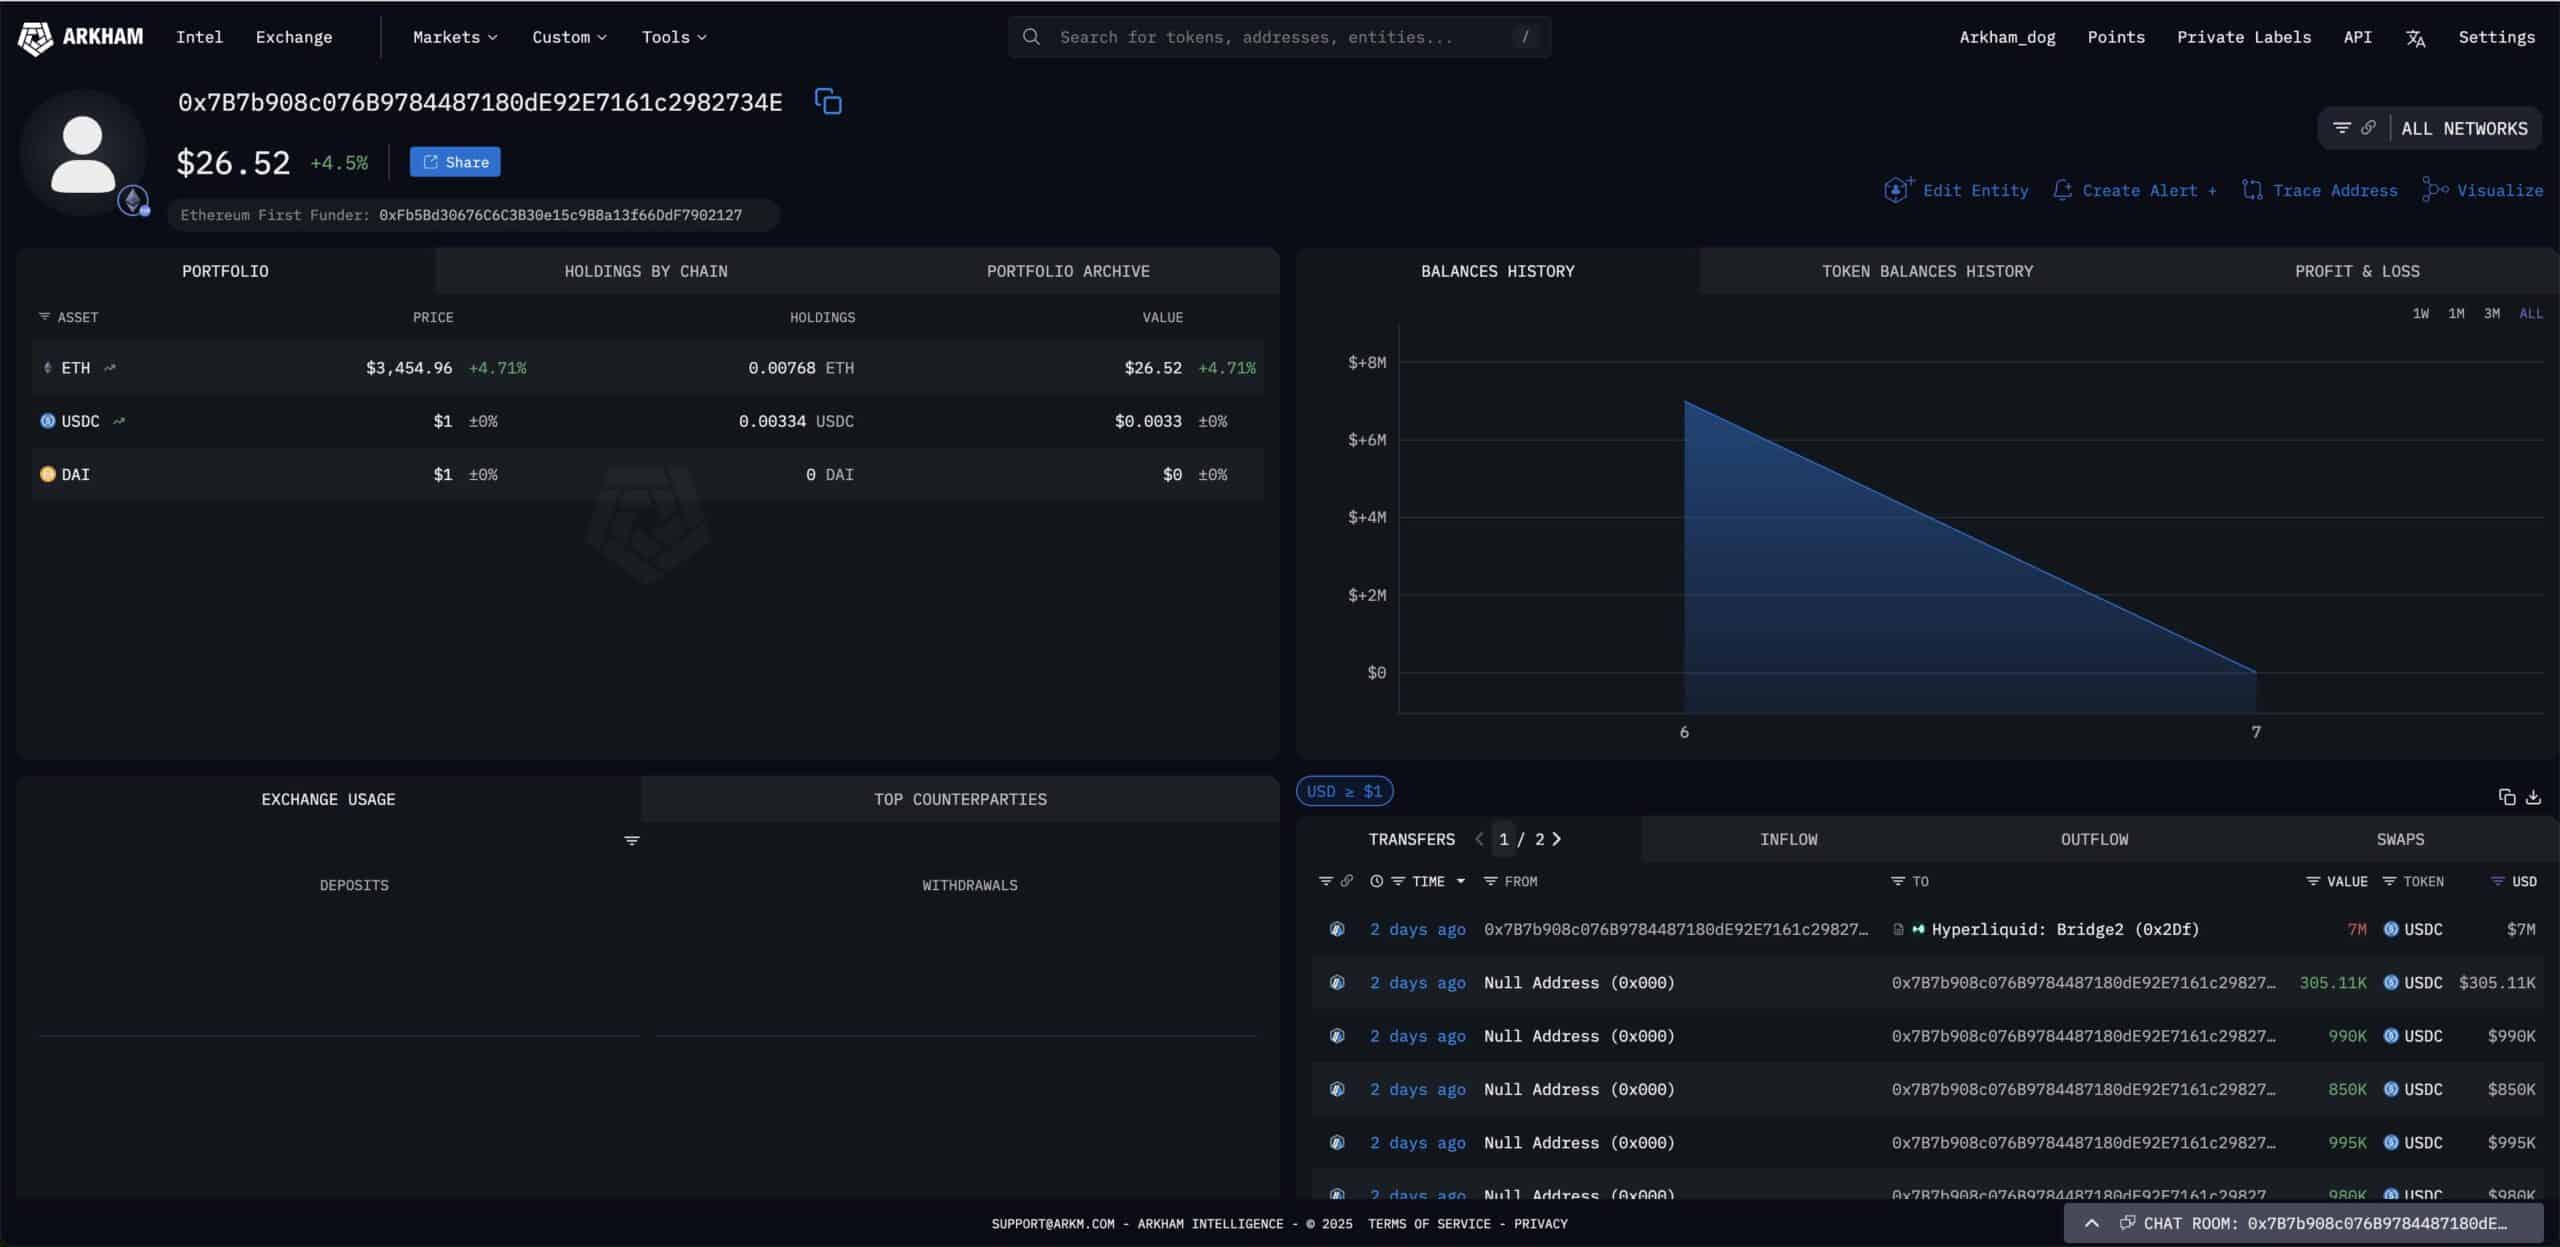Screen dimensions: 2560x1247
Task: Click the chain link icon next to the network filter
Action: pyautogui.click(x=2369, y=127)
